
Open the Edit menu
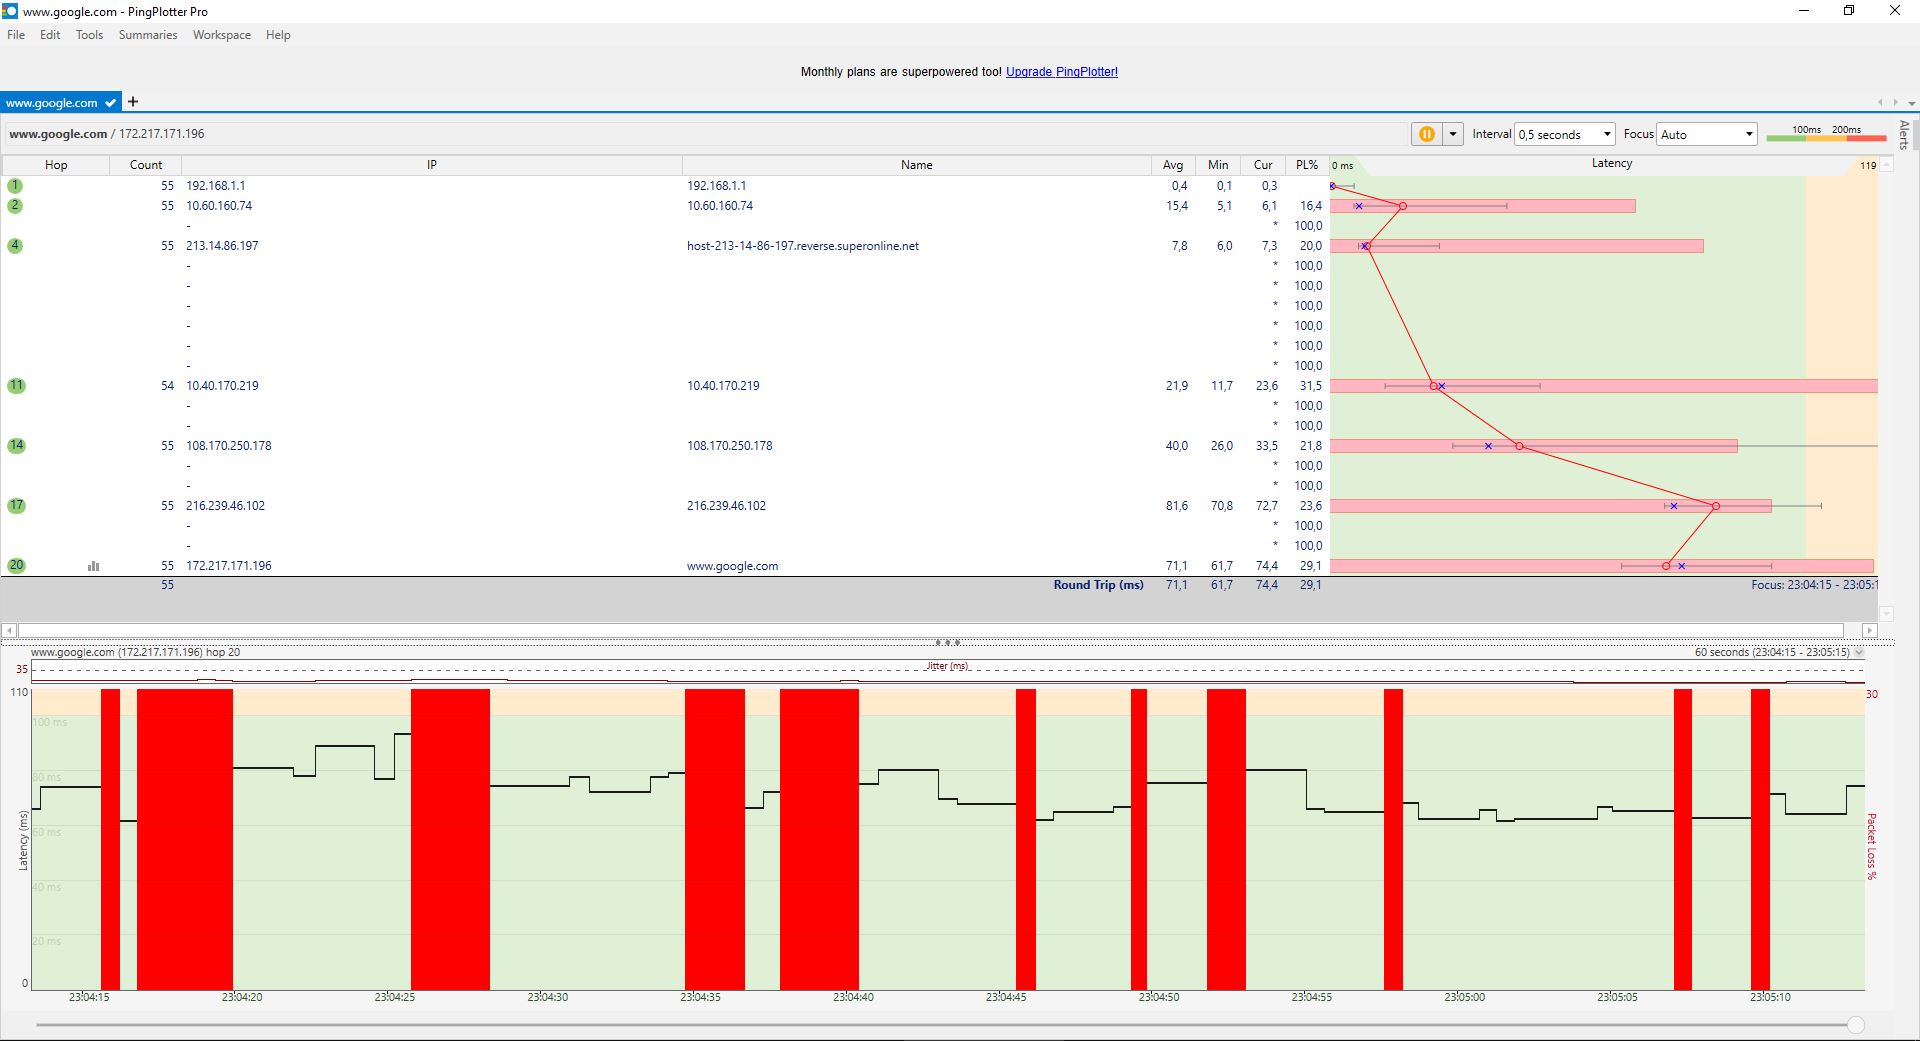point(50,35)
